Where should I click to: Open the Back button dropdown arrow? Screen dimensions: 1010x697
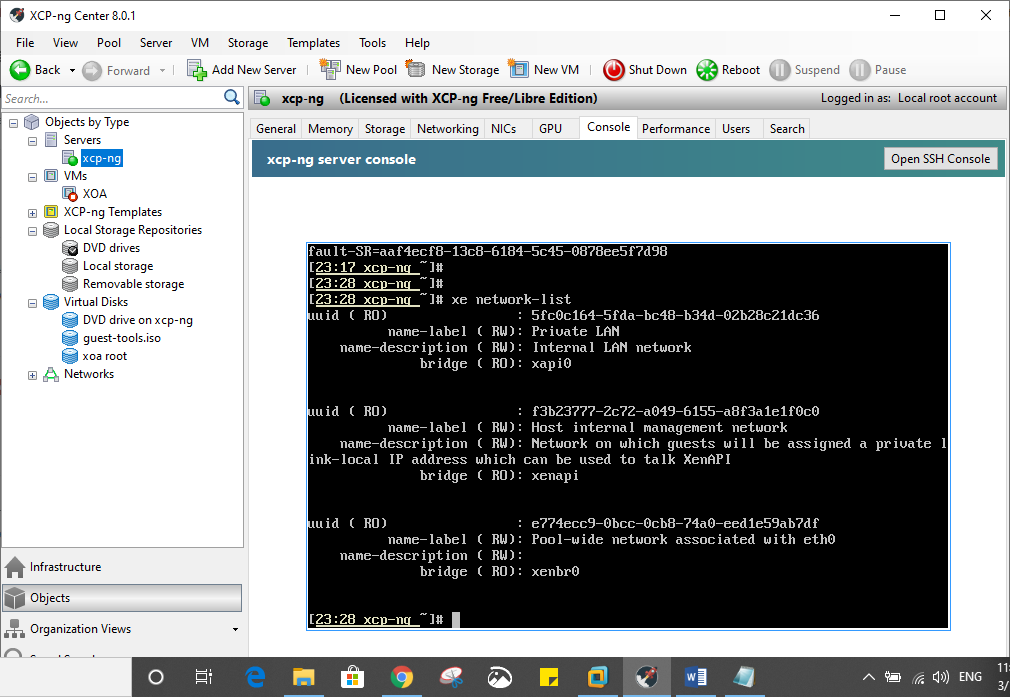click(x=71, y=70)
